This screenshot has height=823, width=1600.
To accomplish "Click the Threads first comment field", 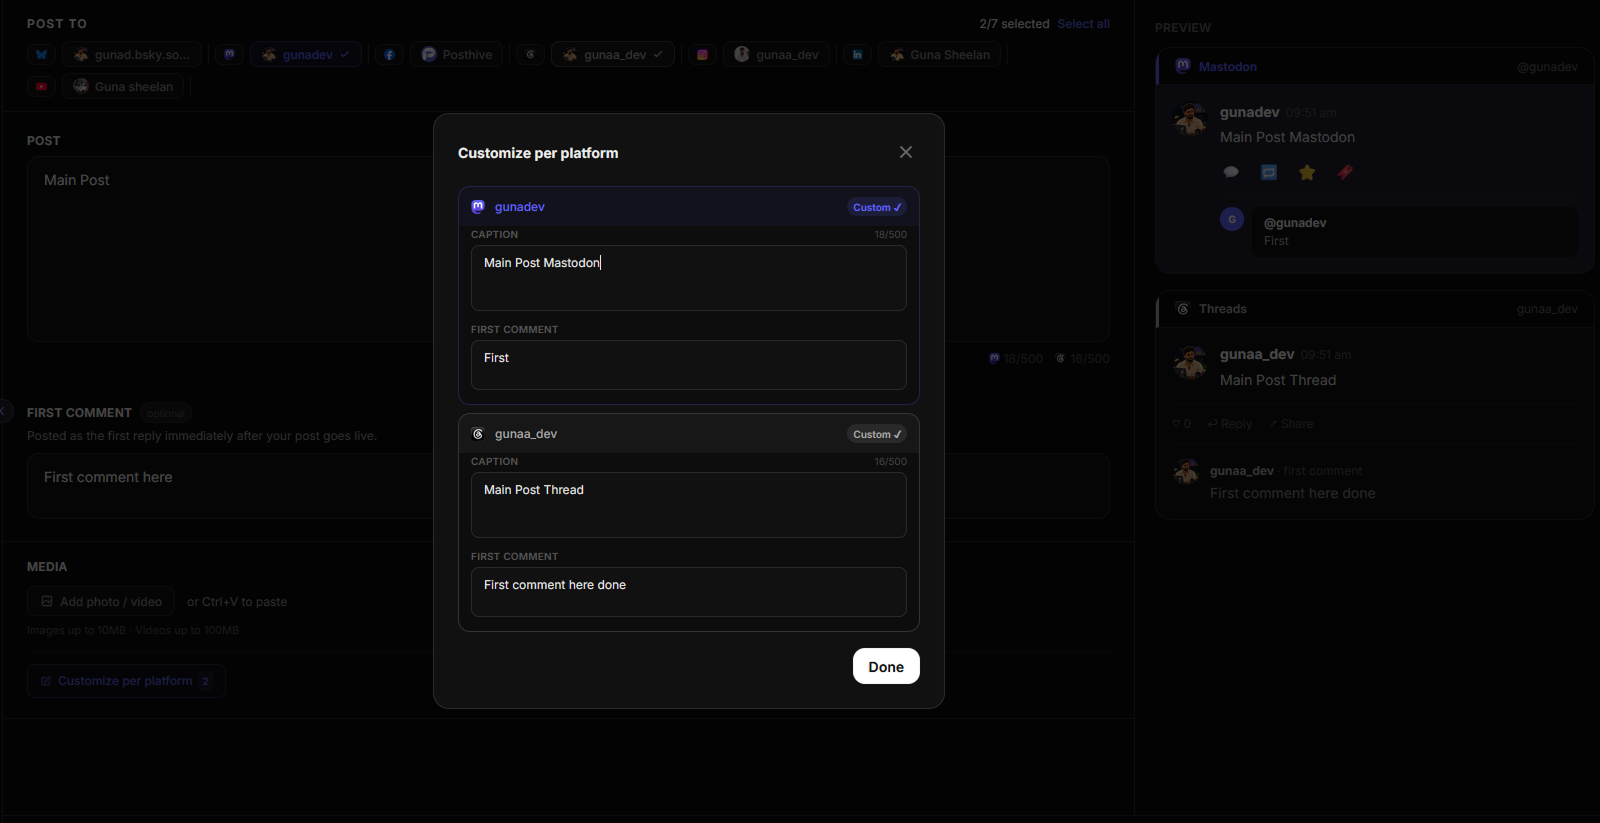I will click(x=689, y=592).
